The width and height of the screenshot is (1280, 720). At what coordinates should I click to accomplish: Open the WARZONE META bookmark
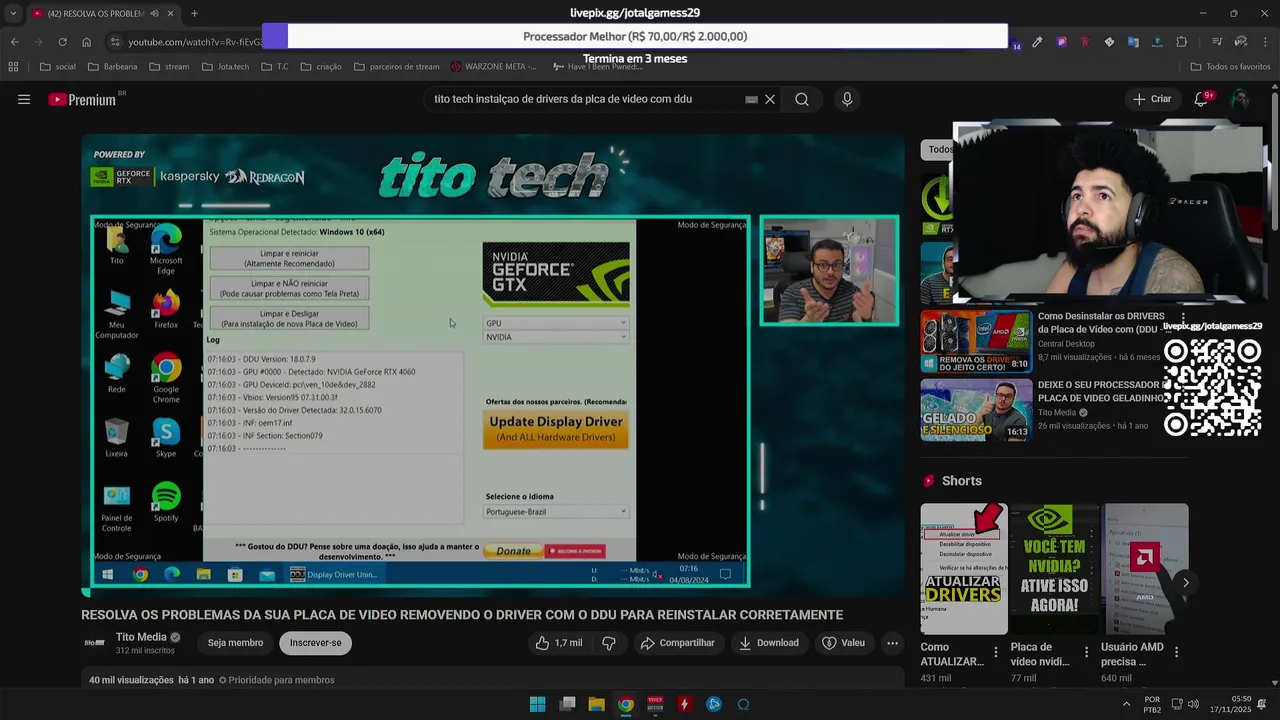tap(493, 67)
